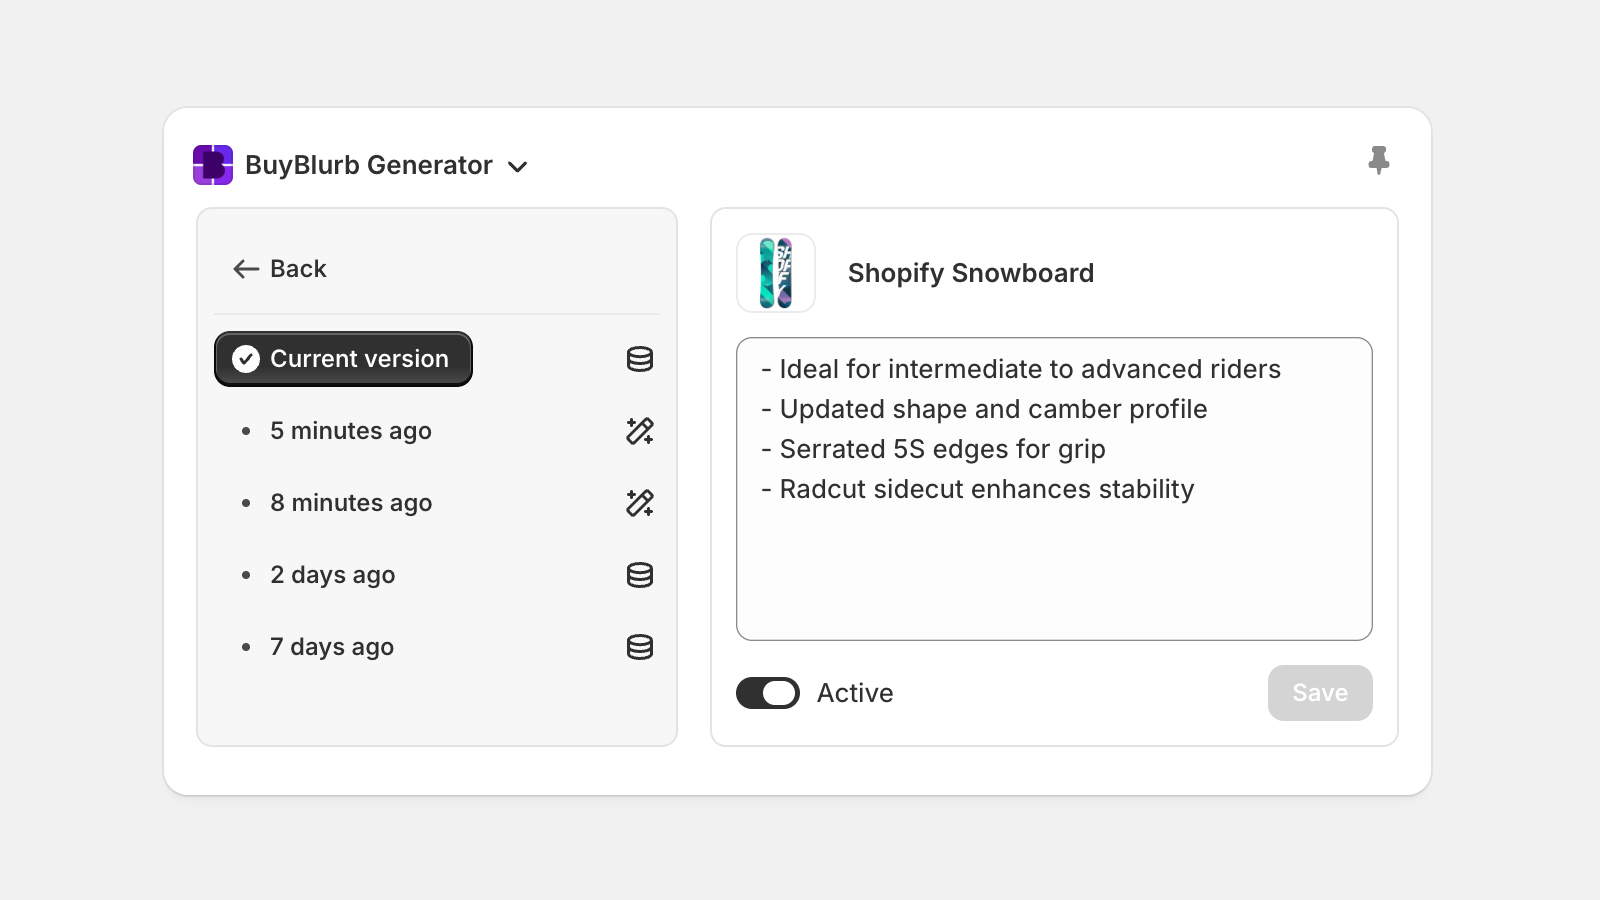Click database icon for 2 days ago

640,575
